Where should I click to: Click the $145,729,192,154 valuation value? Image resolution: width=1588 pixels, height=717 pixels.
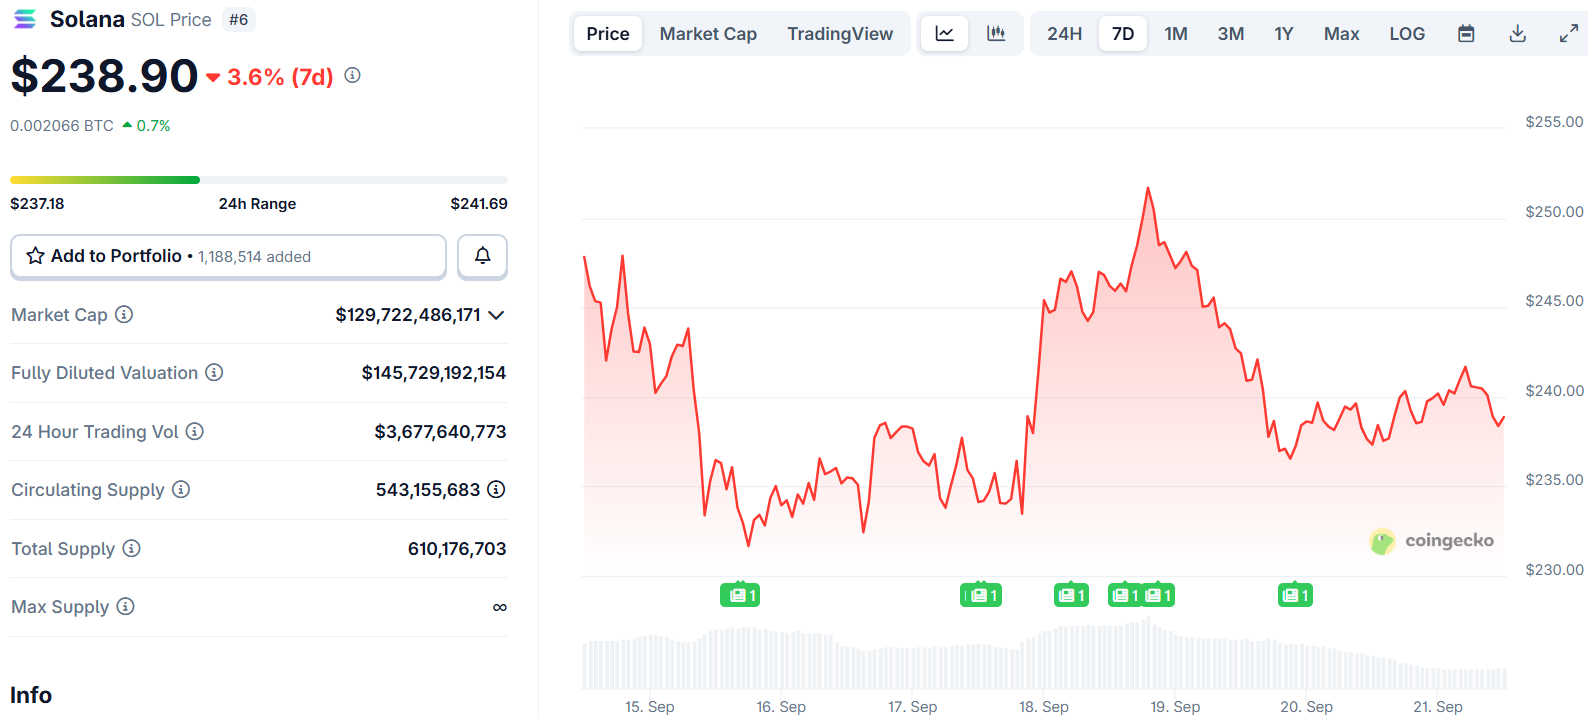coord(434,373)
